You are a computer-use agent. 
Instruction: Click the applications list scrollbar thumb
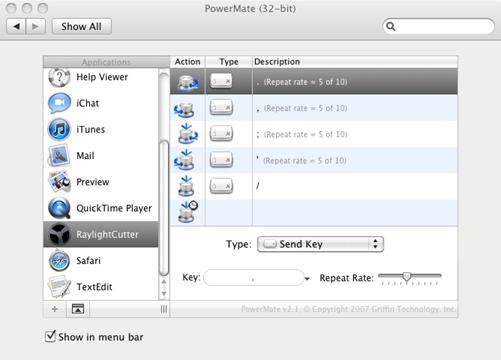tap(164, 208)
